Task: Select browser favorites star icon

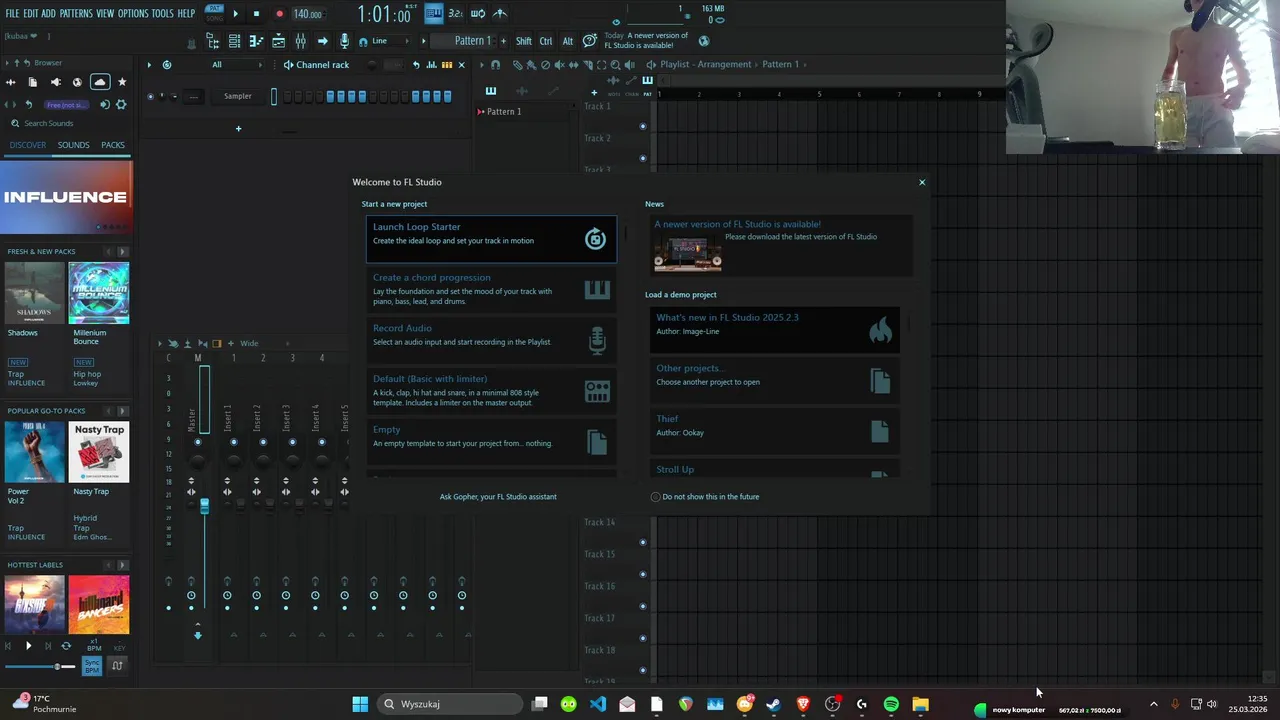Action: coord(122,82)
